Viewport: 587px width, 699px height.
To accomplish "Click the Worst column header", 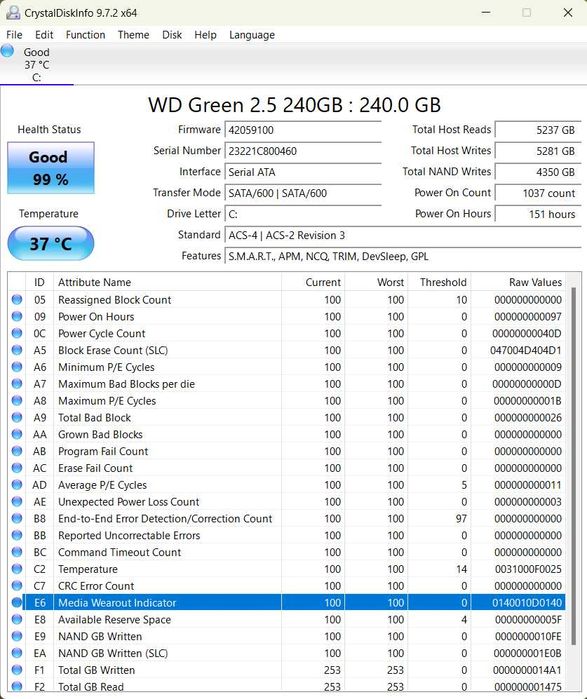I will click(x=376, y=282).
